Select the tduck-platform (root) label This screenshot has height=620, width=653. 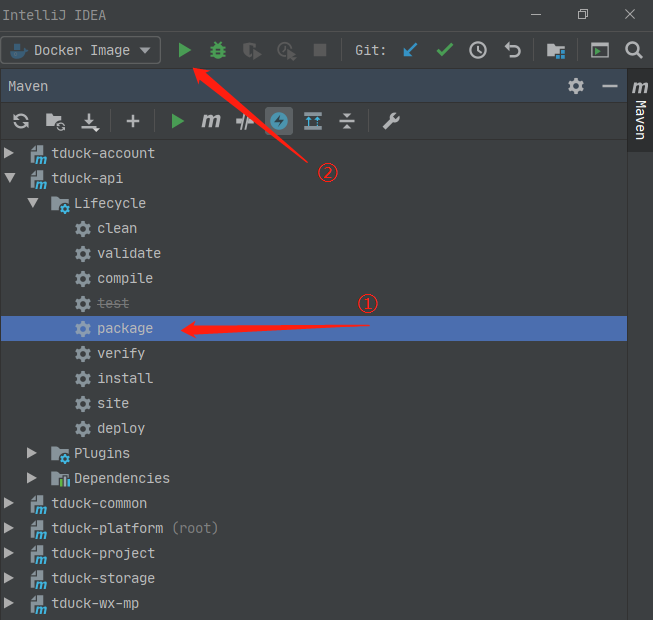click(x=135, y=528)
